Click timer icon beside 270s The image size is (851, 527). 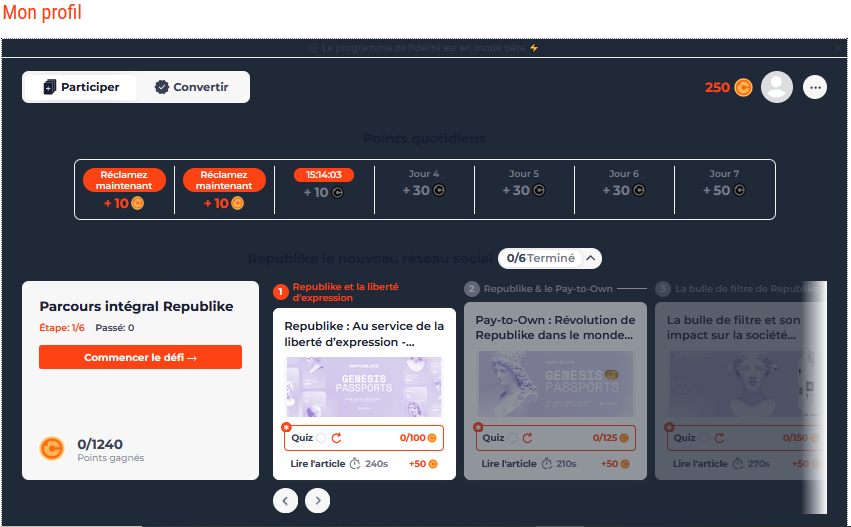tap(738, 463)
